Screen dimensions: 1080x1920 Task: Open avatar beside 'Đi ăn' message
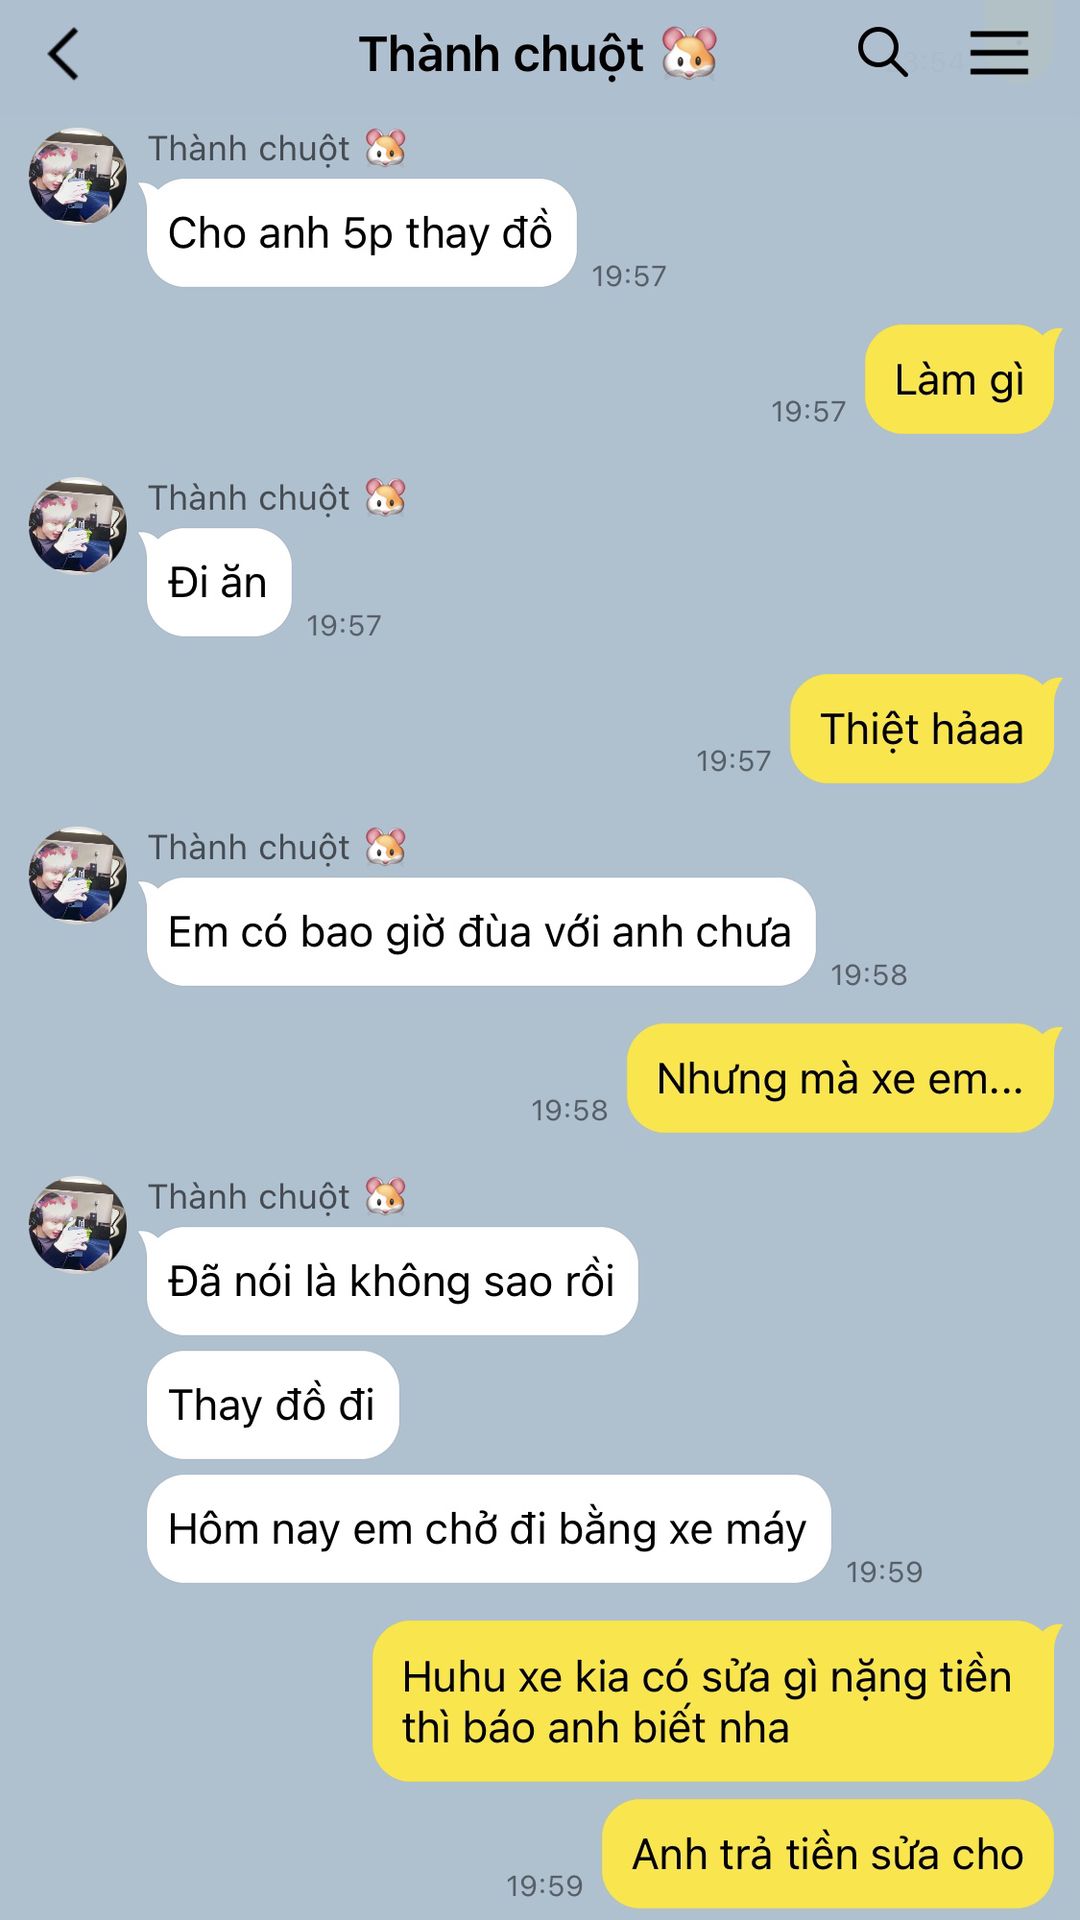pos(78,525)
